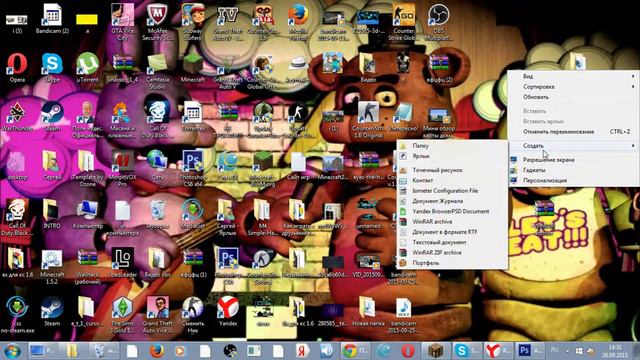
Task: Select the Template by Ozone folder
Action: [87, 168]
